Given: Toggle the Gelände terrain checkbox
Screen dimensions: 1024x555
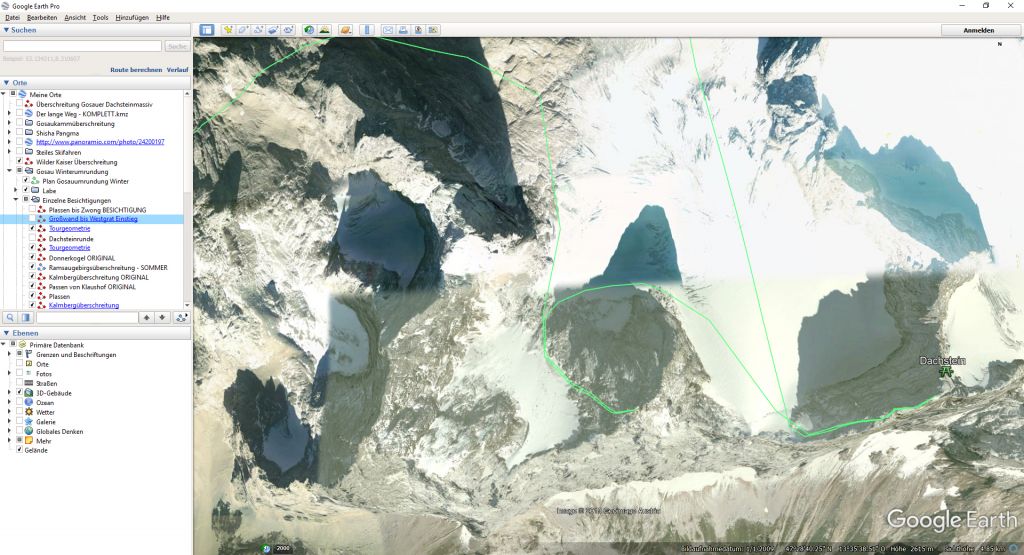Looking at the screenshot, I should point(20,450).
